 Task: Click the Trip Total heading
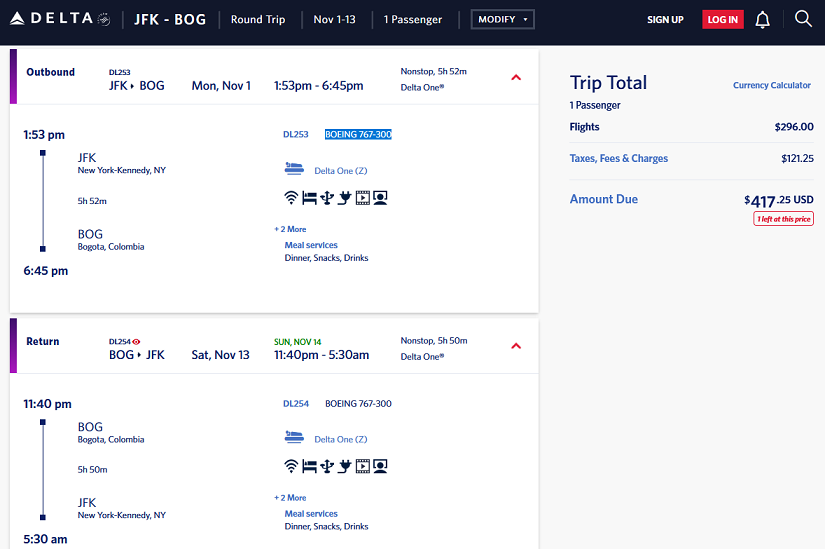point(608,83)
